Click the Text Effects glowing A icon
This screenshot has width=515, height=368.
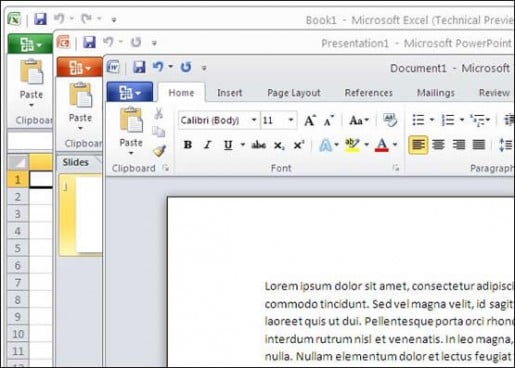(x=326, y=145)
